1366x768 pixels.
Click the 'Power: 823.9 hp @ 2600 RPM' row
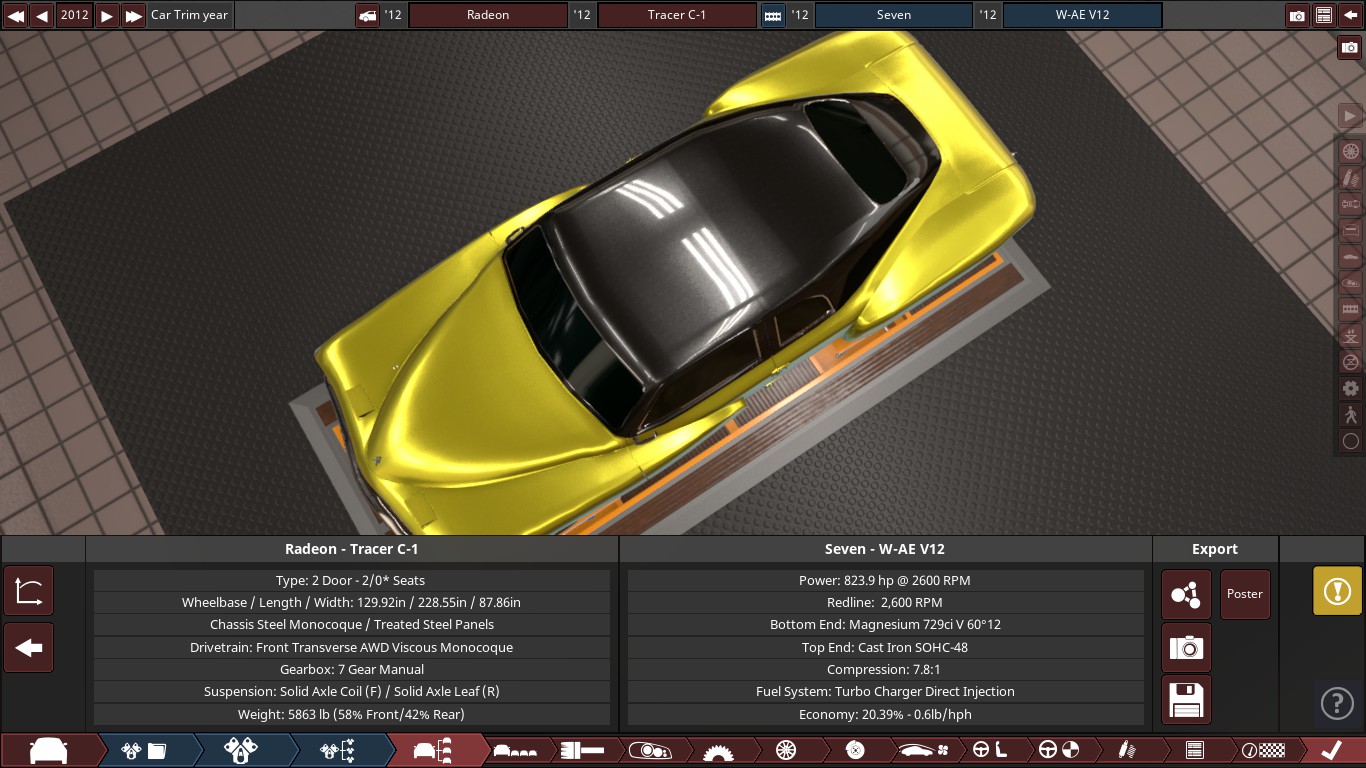pos(885,580)
